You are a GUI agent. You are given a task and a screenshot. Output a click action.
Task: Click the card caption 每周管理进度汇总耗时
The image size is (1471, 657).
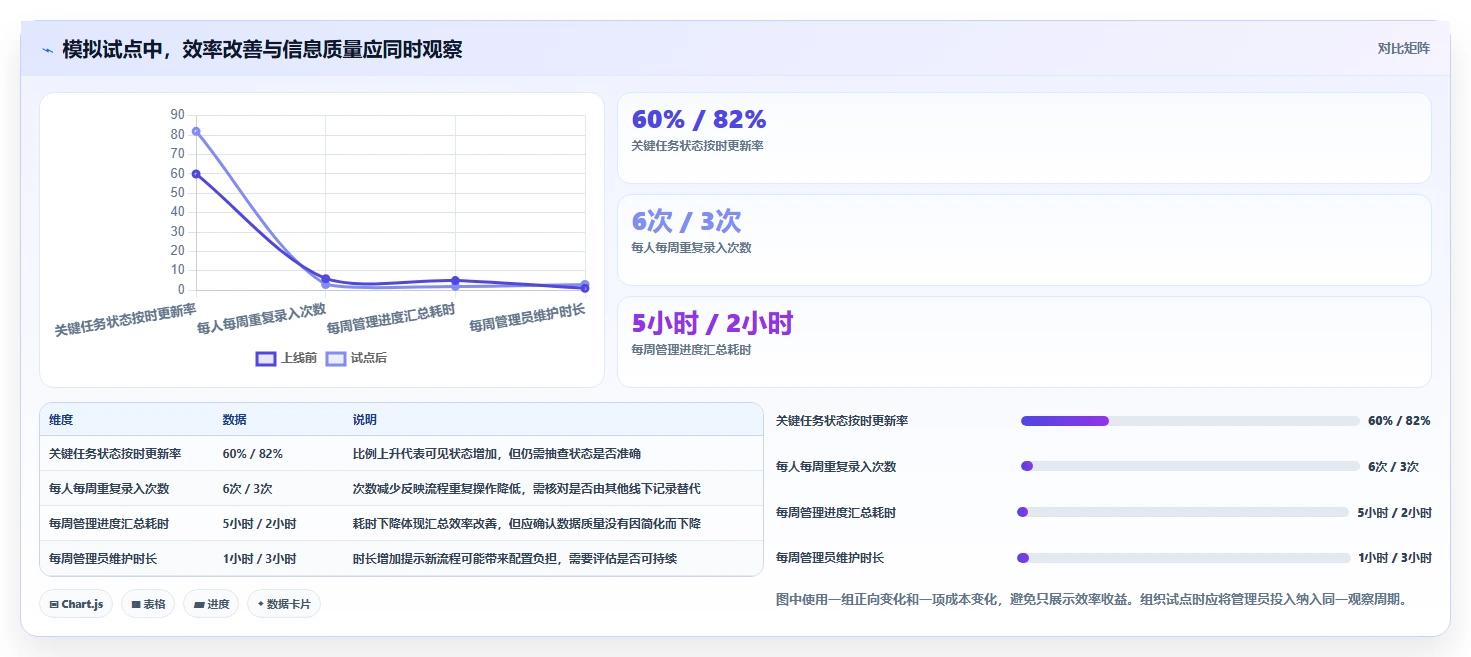click(691, 350)
